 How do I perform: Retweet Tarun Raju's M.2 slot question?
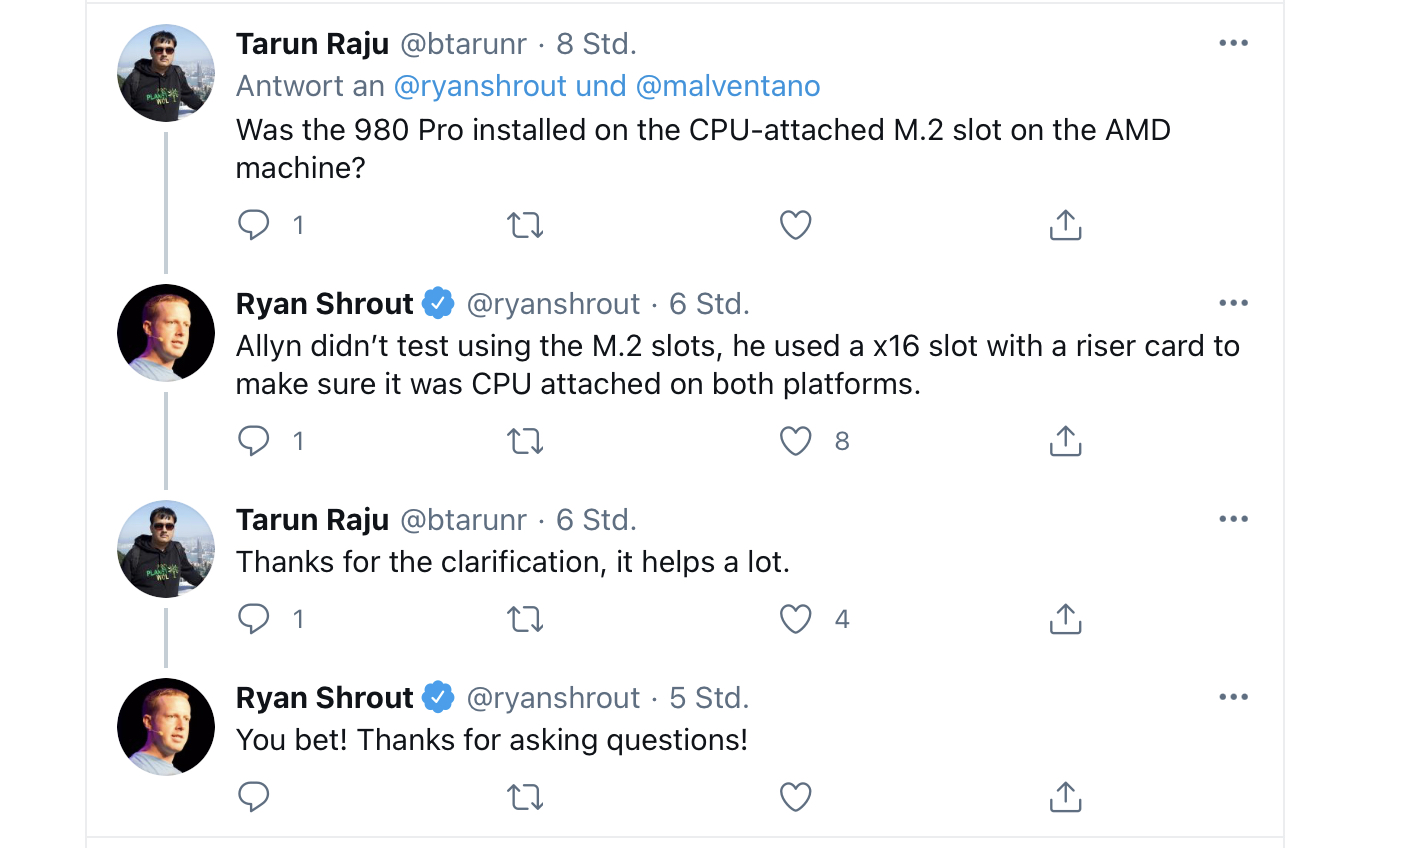[525, 225]
